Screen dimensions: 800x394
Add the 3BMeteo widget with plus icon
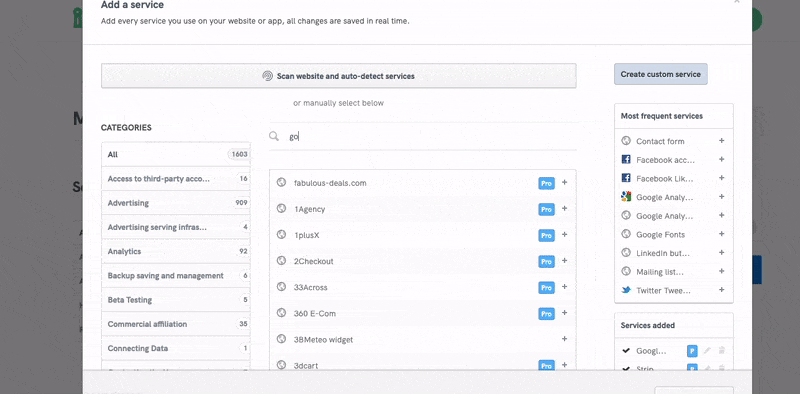click(564, 339)
